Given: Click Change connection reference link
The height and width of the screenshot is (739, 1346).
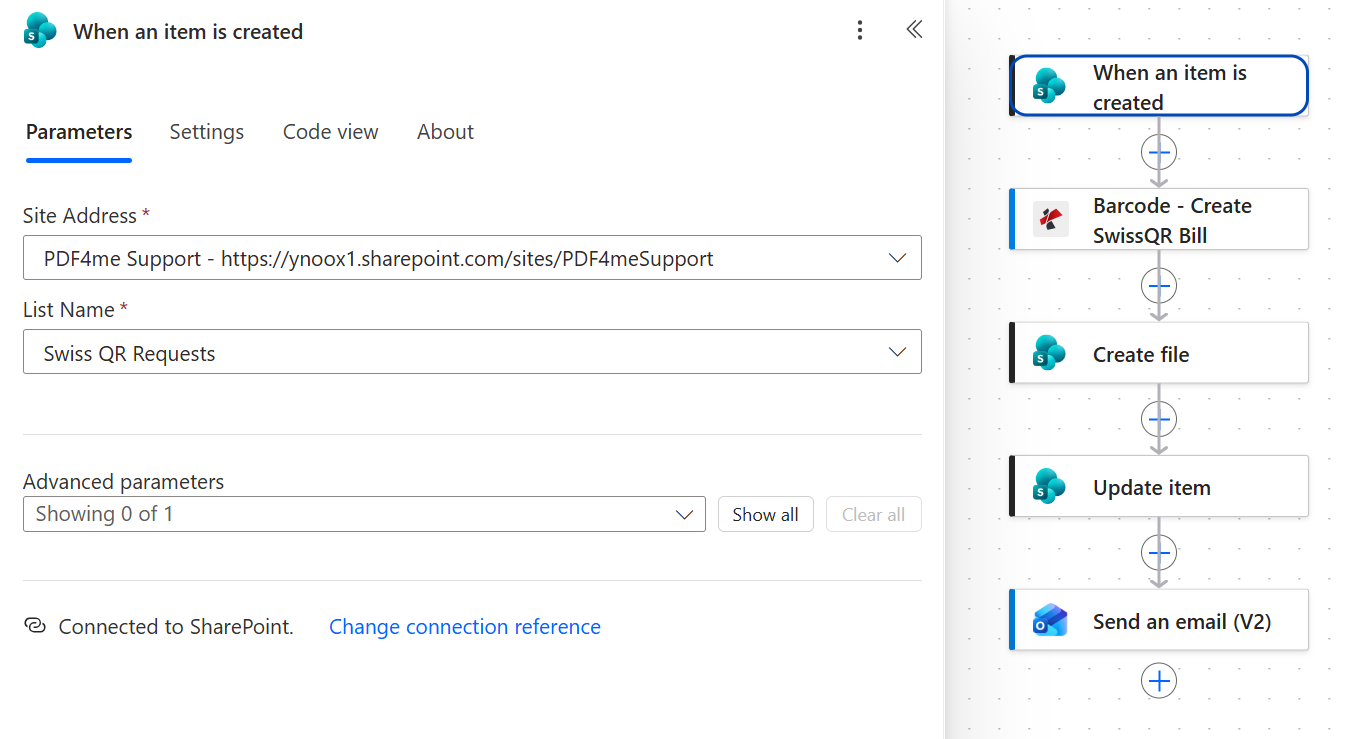Looking at the screenshot, I should pos(465,627).
